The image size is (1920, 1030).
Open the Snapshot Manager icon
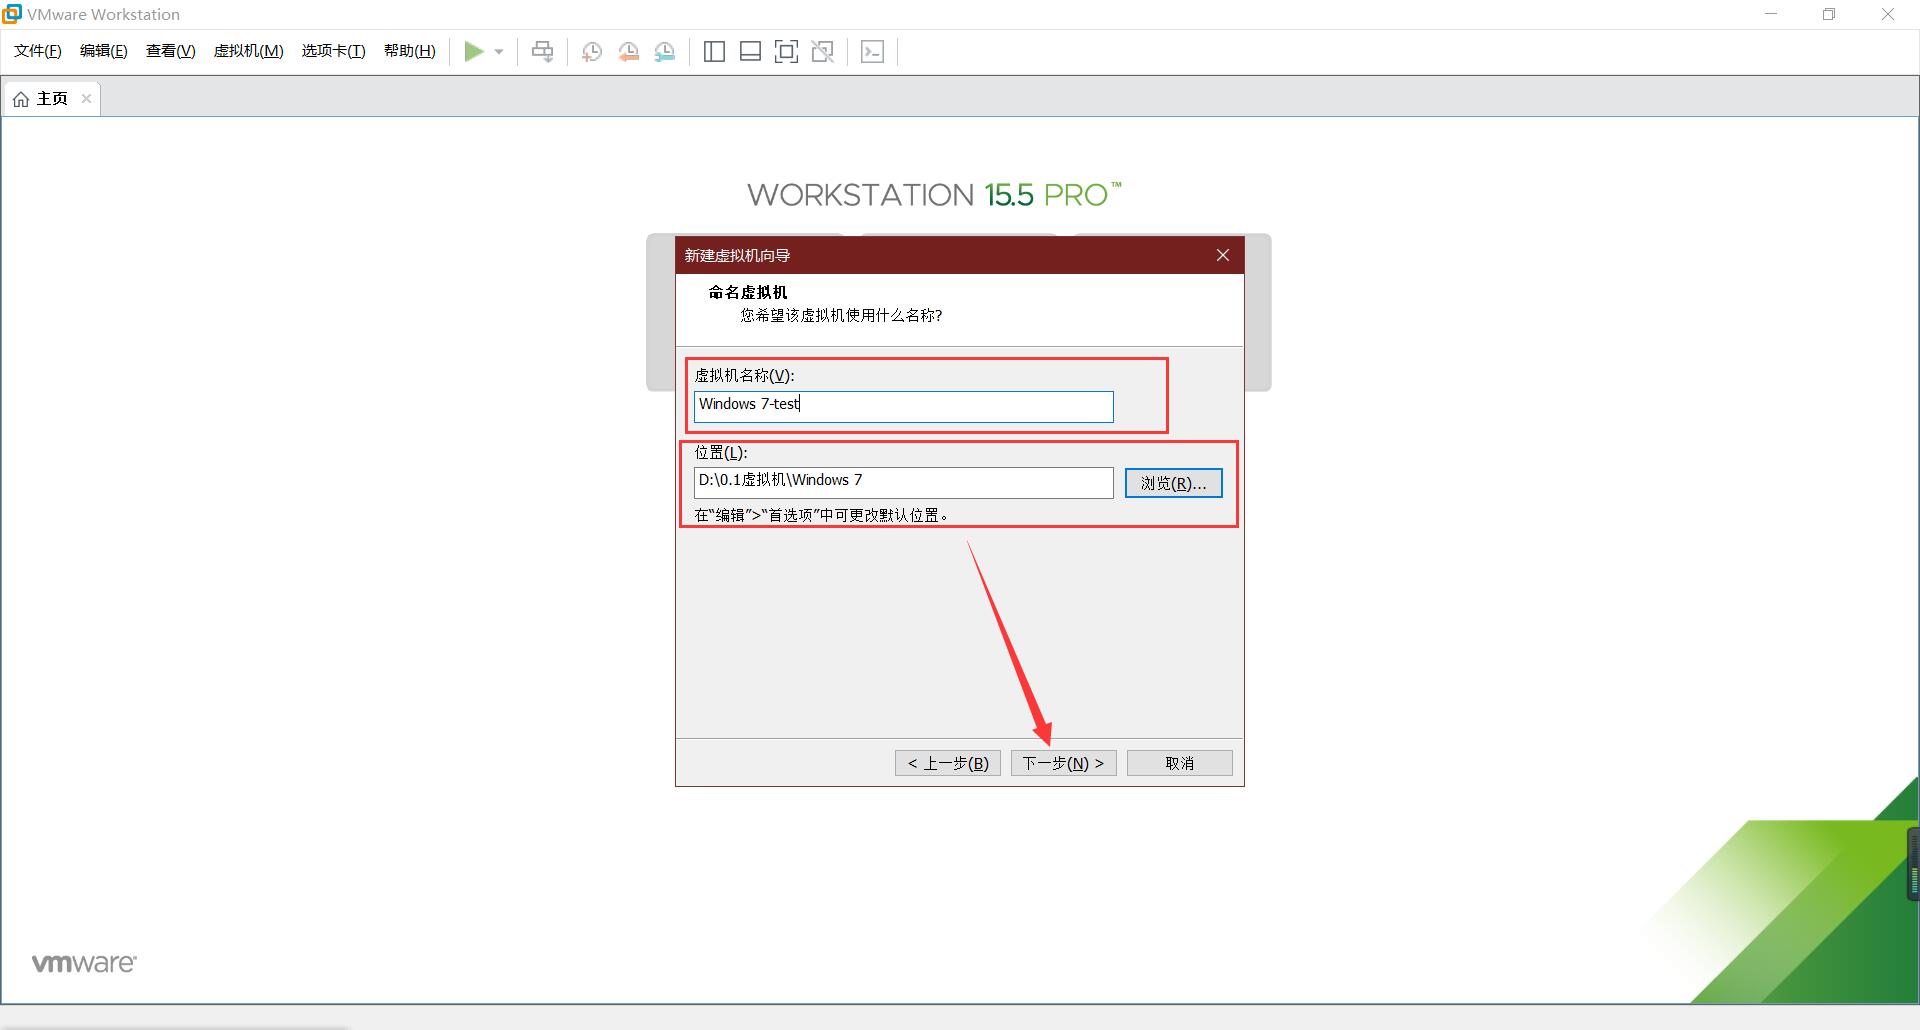tap(665, 52)
